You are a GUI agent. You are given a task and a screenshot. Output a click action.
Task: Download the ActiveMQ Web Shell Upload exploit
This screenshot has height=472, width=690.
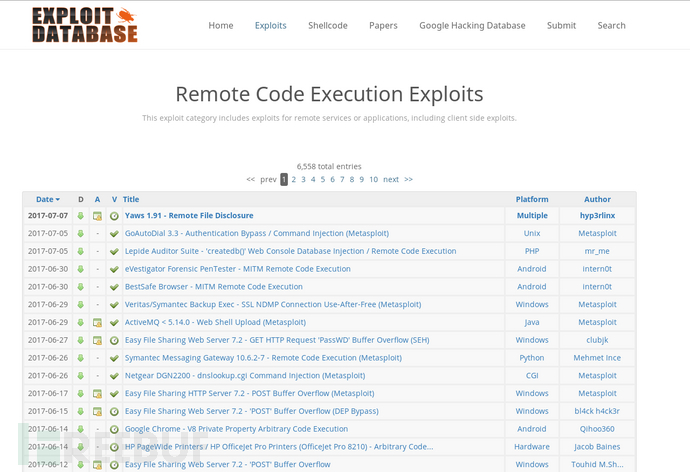(81, 322)
